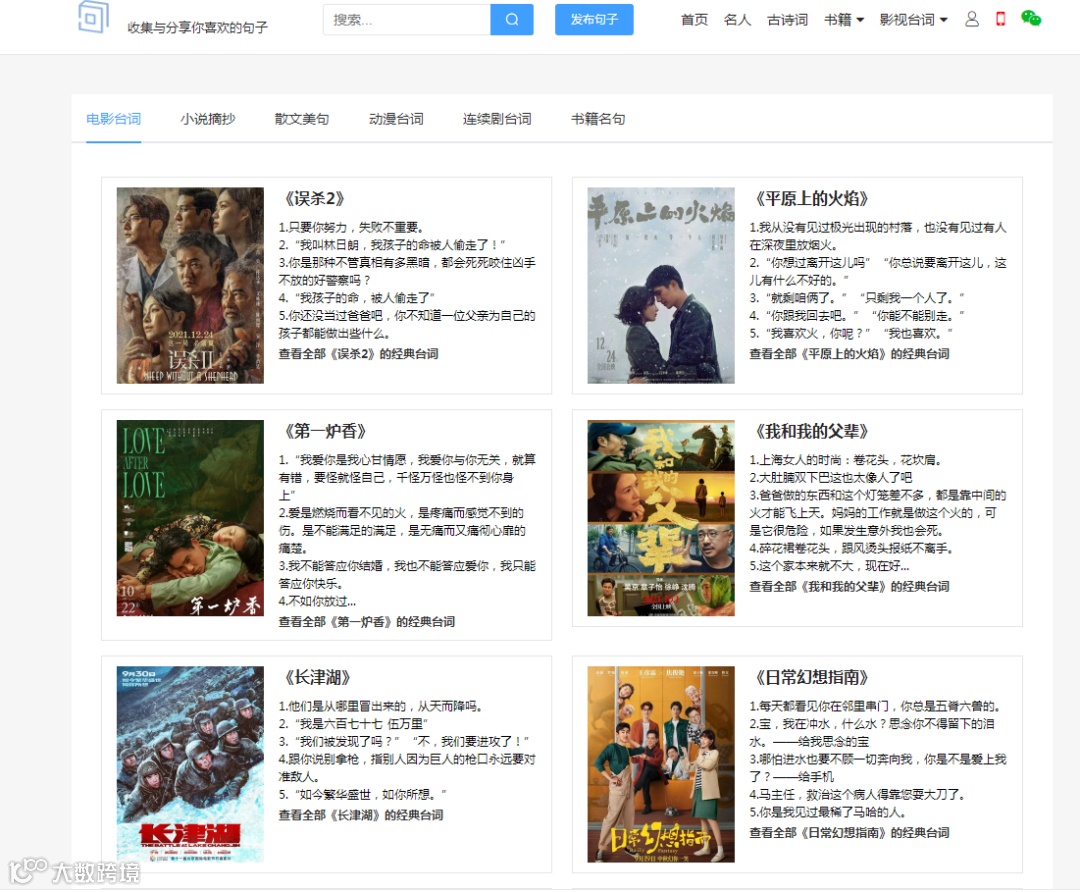Image resolution: width=1080 pixels, height=892 pixels.
Task: Go to 首页 in the navigation
Action: pos(694,20)
